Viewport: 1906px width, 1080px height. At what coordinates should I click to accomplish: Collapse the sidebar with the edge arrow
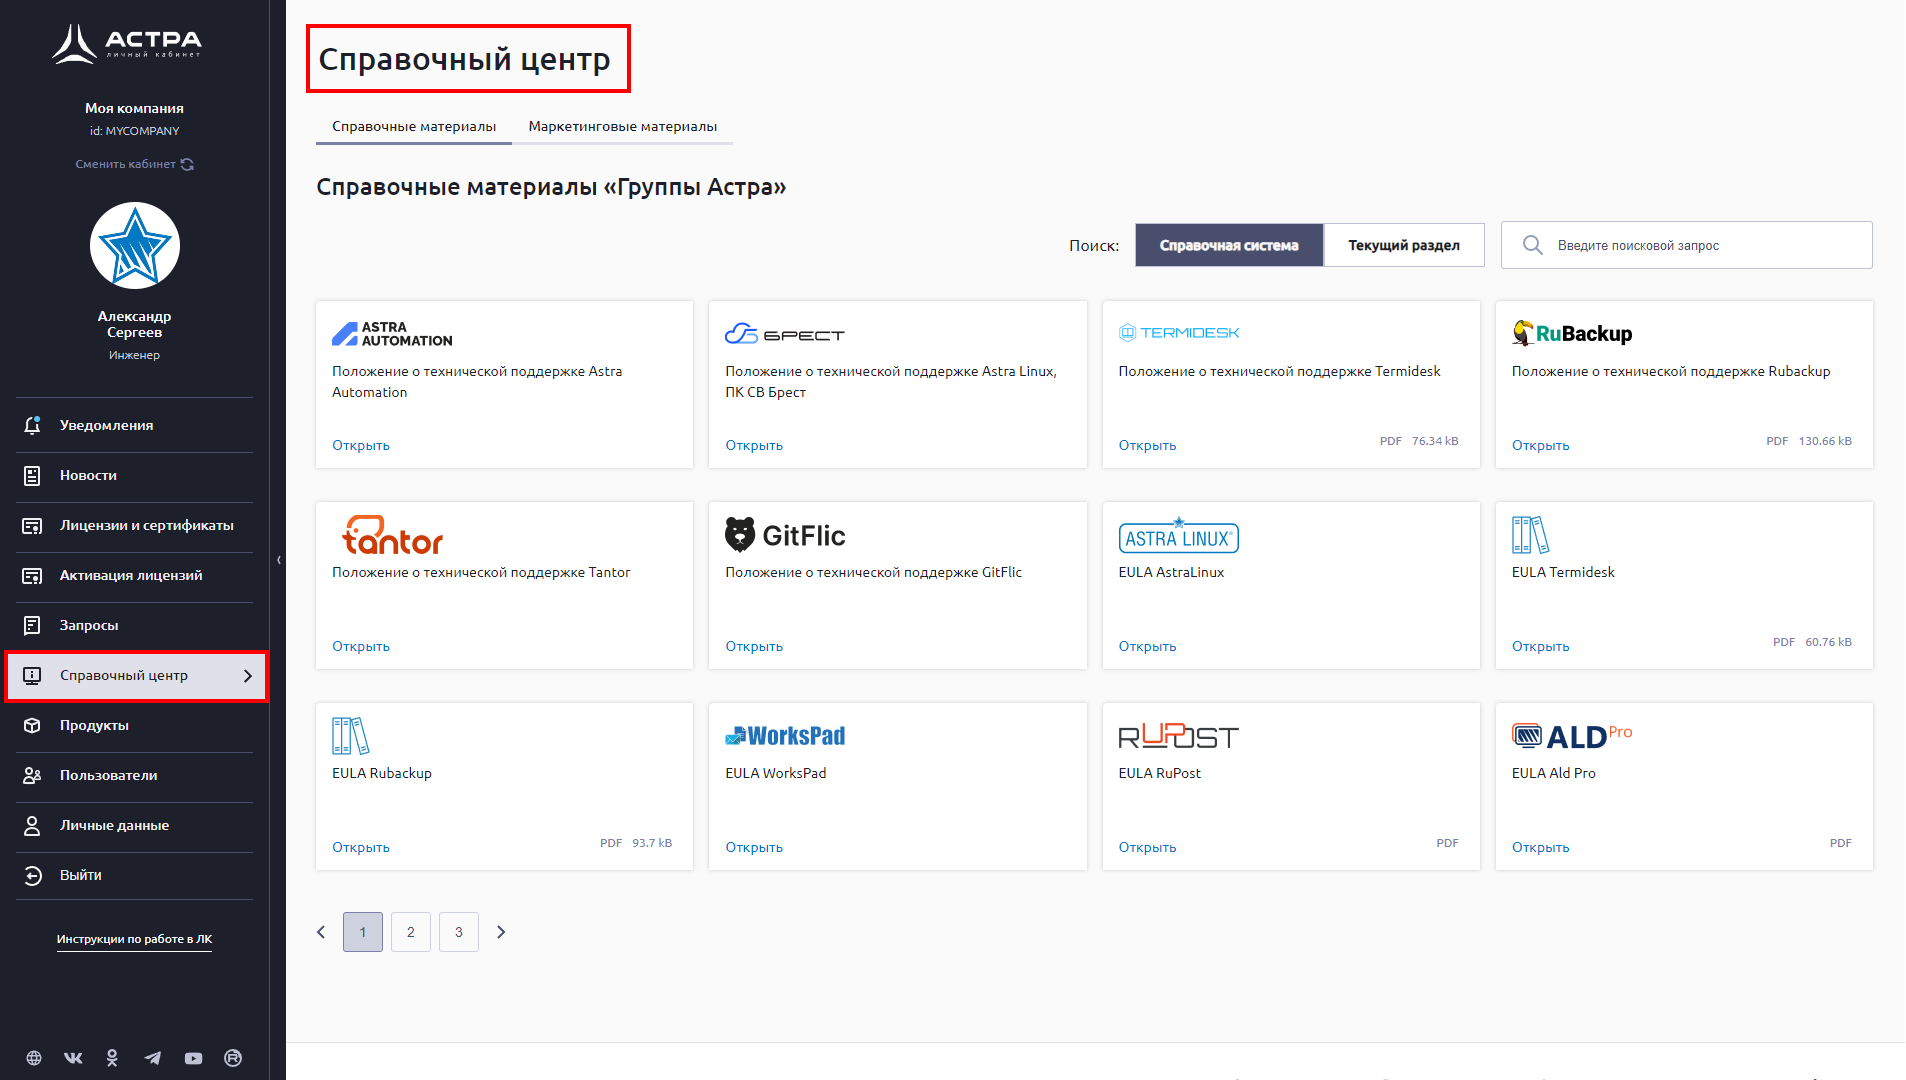click(x=279, y=560)
